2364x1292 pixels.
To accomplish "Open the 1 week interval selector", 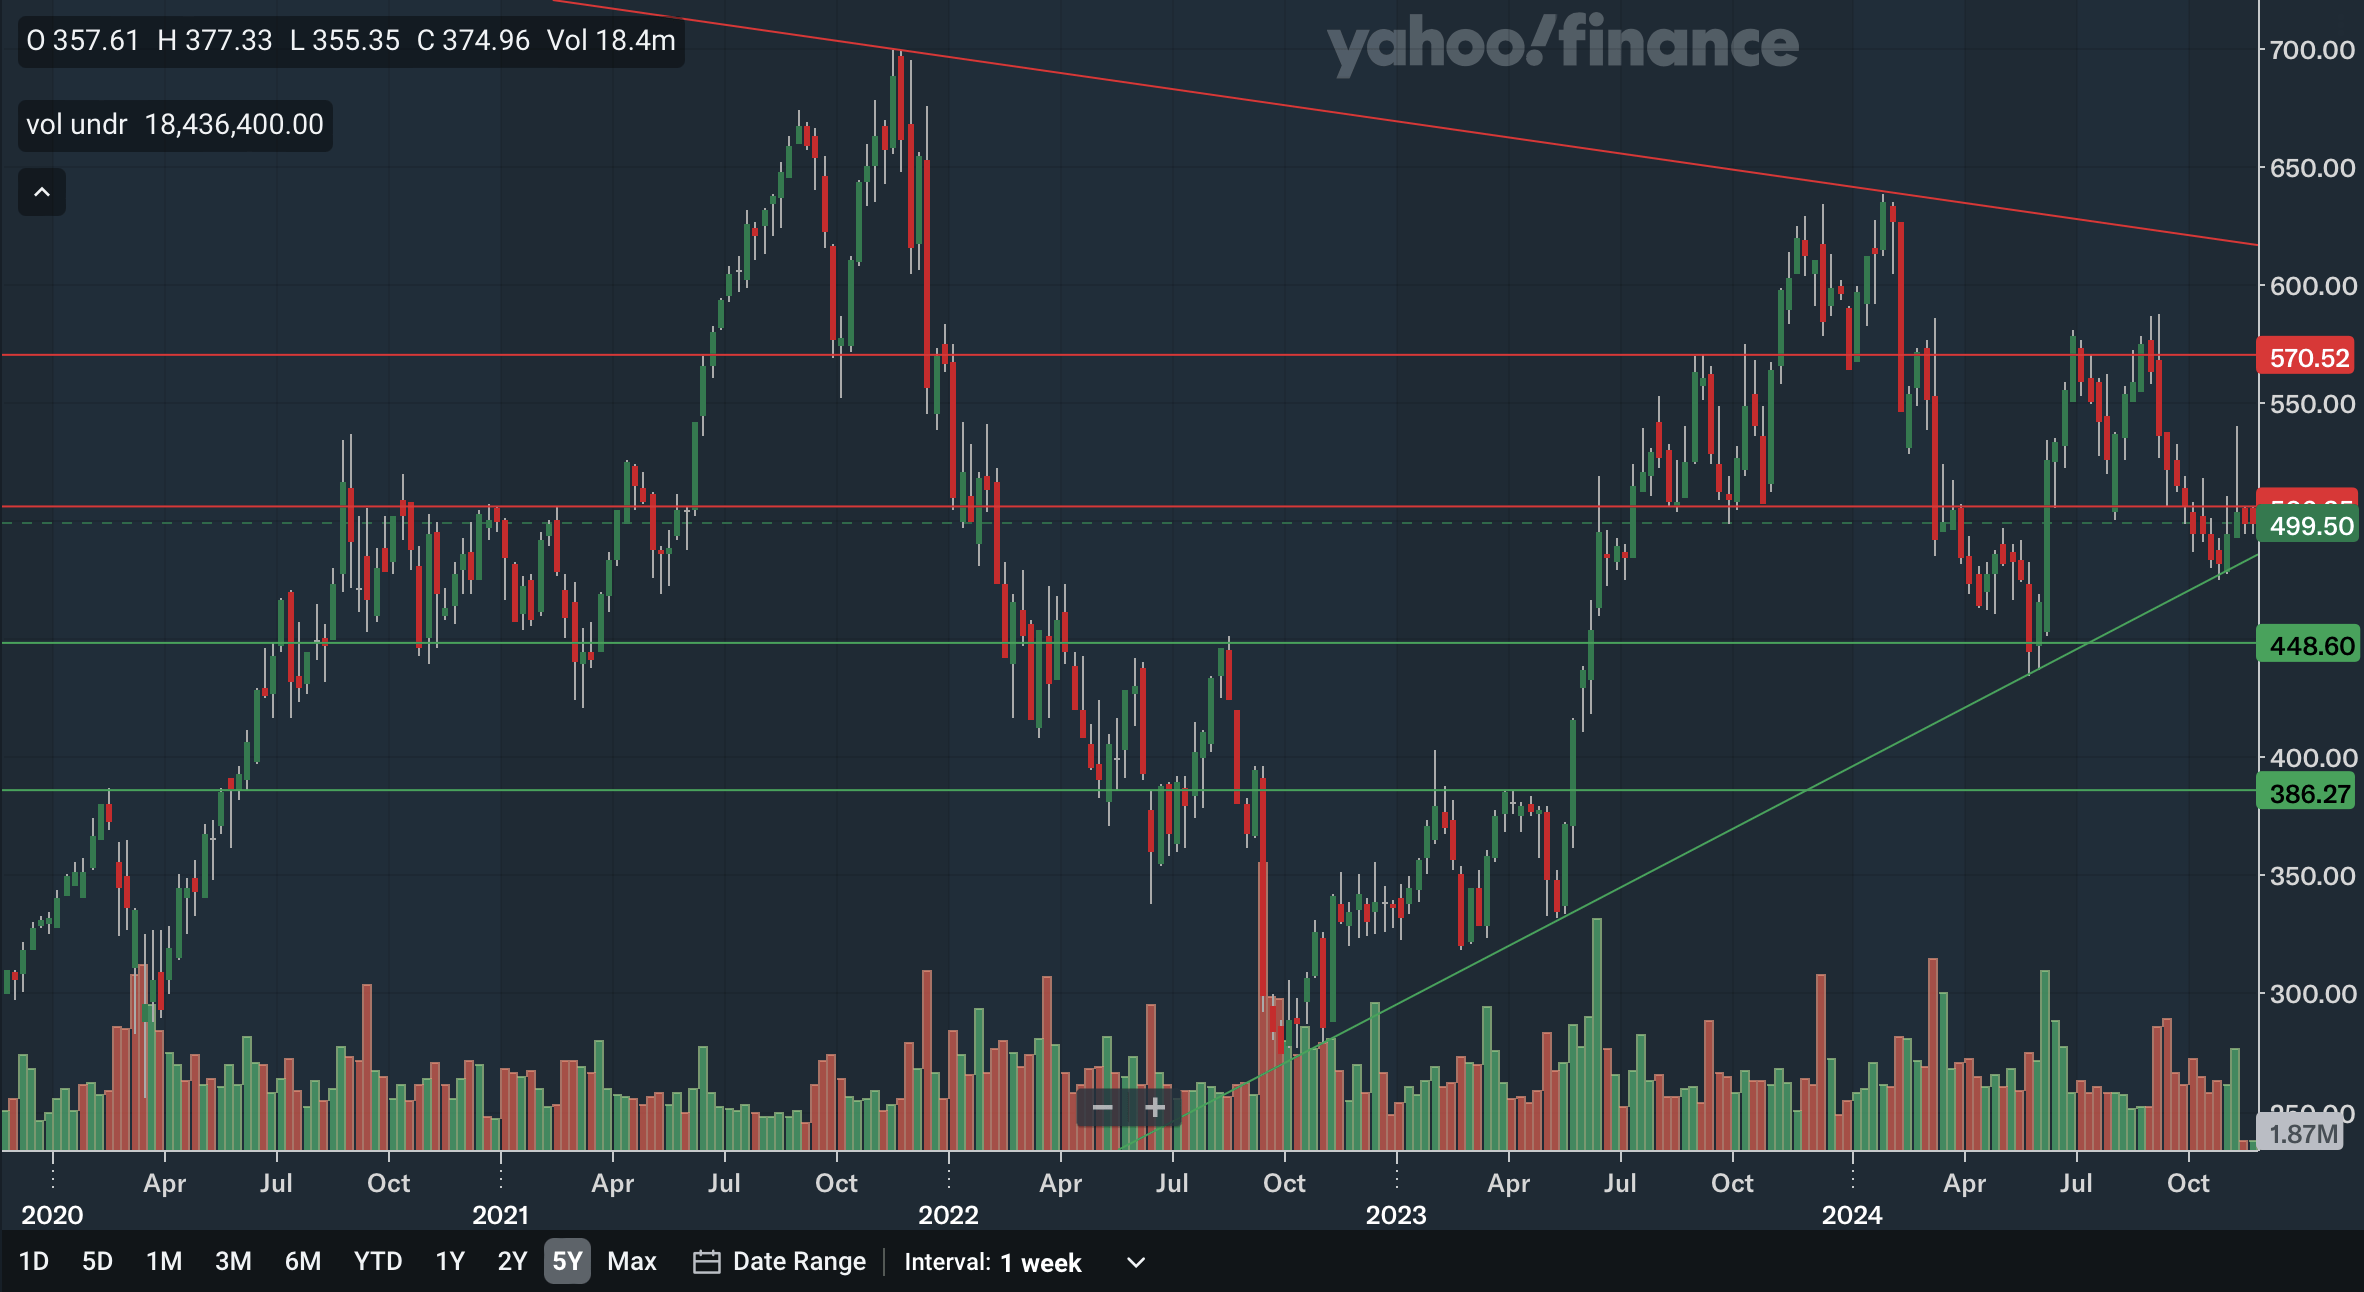I will pyautogui.click(x=1040, y=1263).
